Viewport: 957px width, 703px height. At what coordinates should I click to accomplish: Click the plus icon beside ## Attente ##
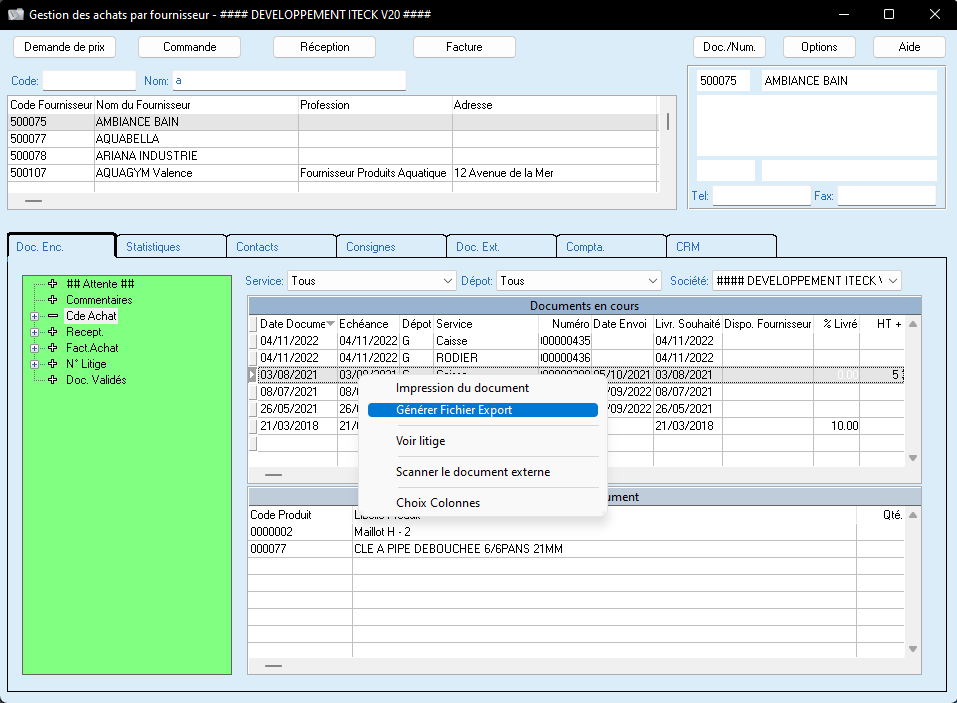53,284
